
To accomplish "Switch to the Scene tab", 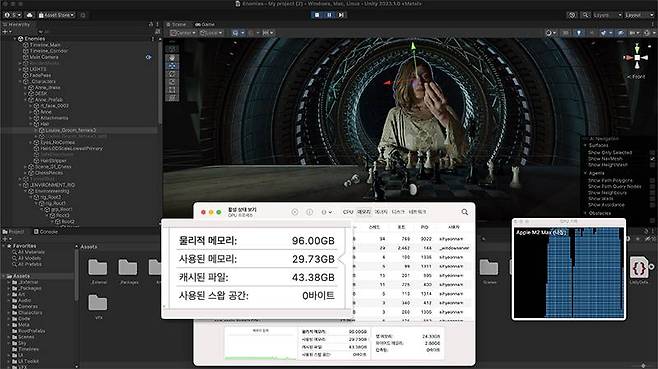I will pyautogui.click(x=176, y=24).
